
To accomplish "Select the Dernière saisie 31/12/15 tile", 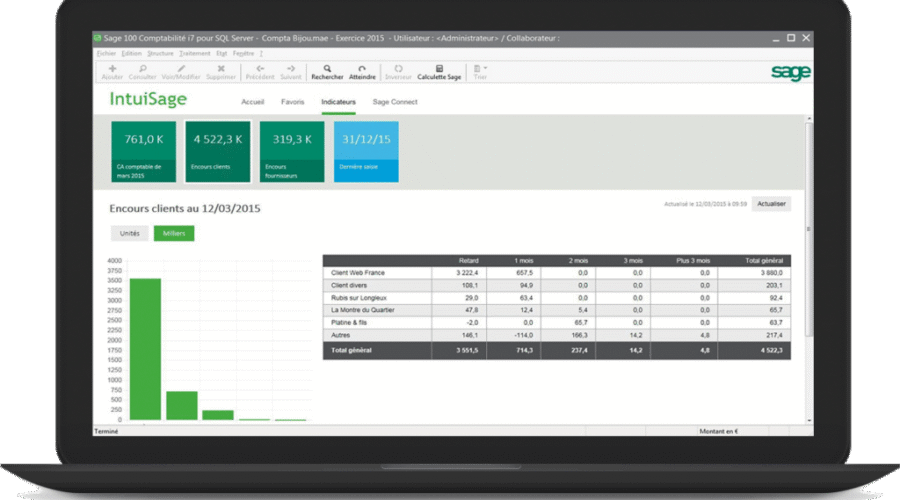I will [x=366, y=152].
